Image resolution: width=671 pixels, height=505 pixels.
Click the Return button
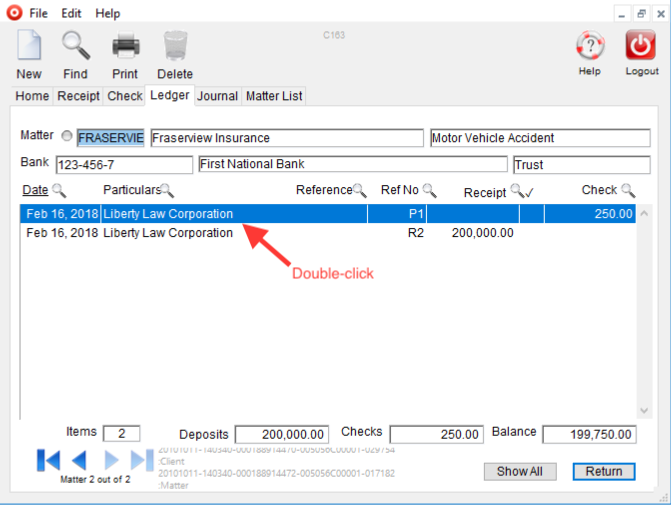603,471
